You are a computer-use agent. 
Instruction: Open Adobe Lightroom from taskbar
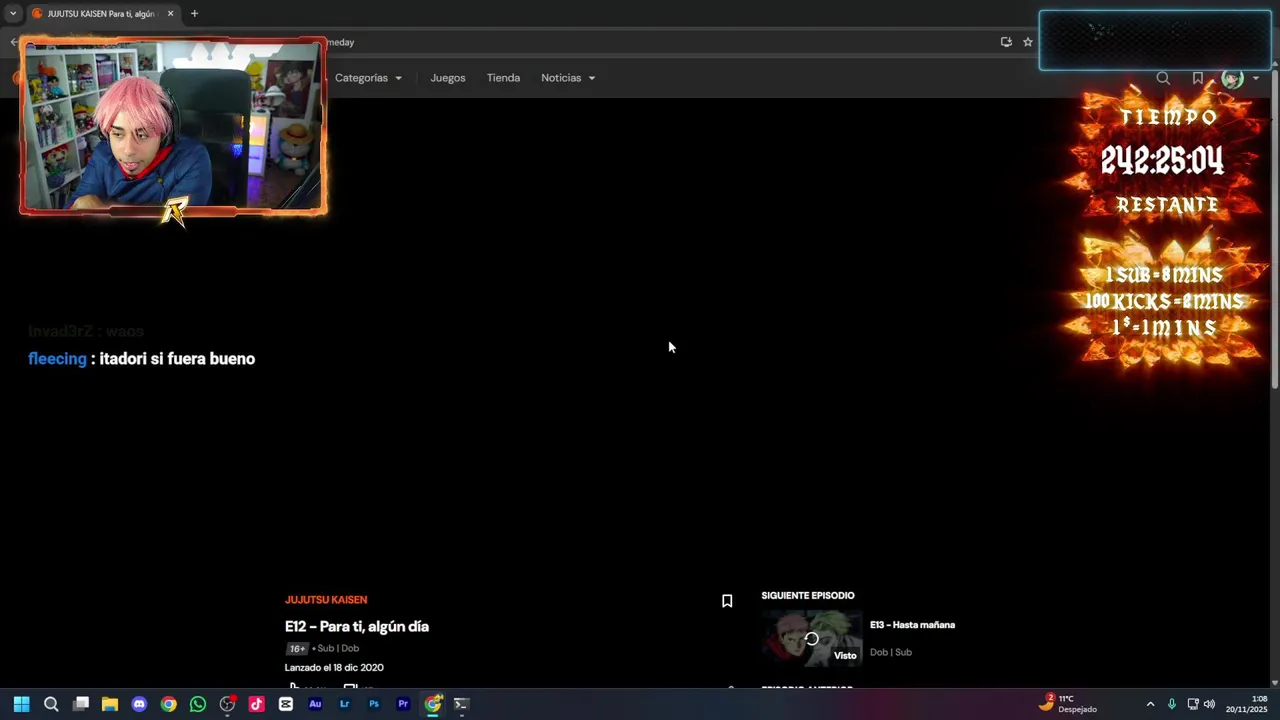click(344, 704)
